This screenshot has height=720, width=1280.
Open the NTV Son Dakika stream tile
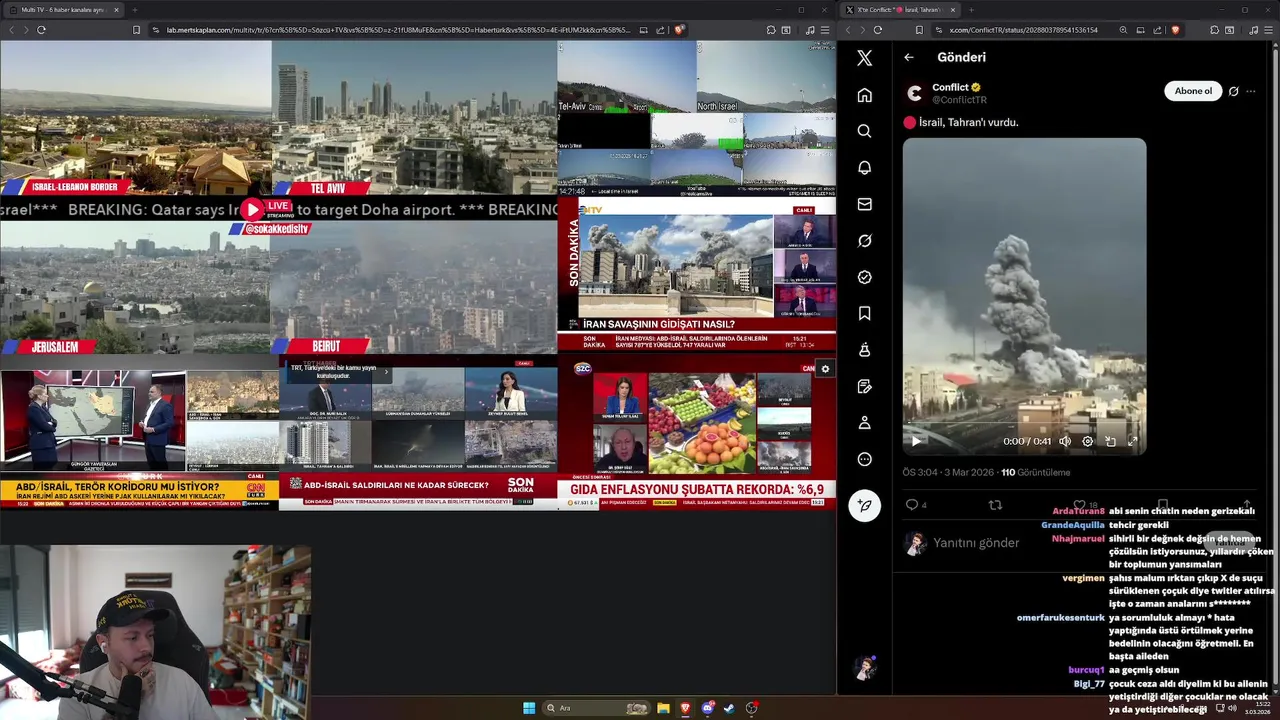(696, 274)
